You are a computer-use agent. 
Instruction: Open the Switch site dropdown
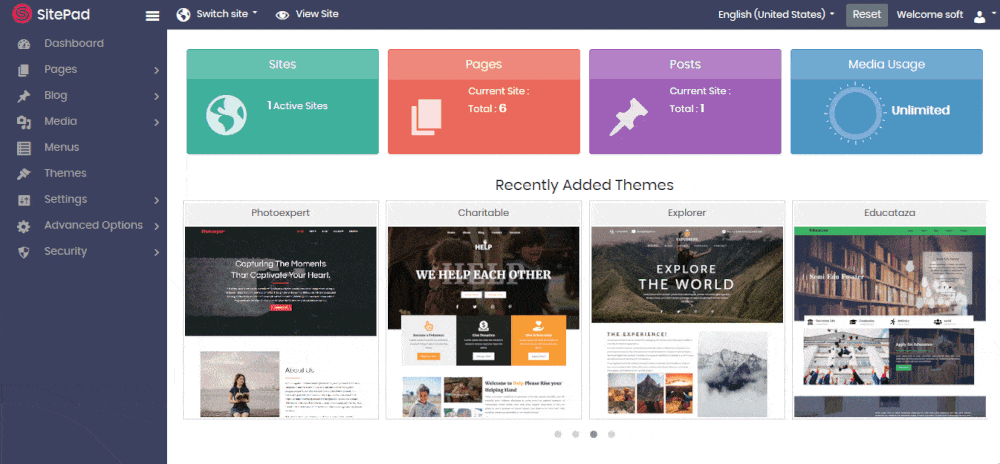coord(227,13)
